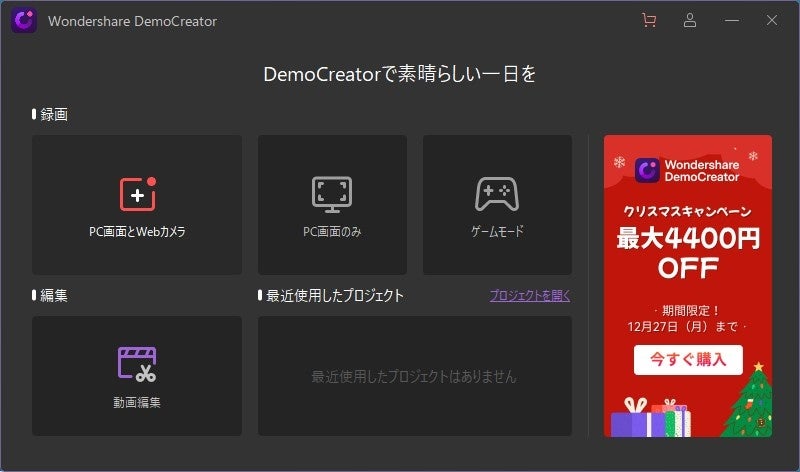Click the PC画面とWebカメラ label
Viewport: 800px width, 472px height.
coord(137,232)
